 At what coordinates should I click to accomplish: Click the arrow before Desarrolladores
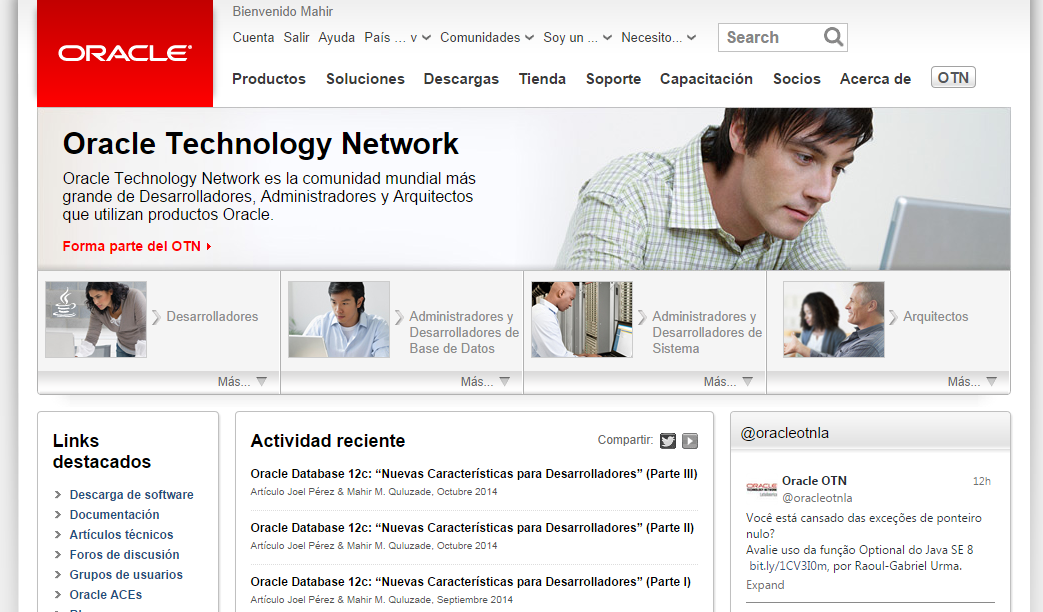(156, 317)
